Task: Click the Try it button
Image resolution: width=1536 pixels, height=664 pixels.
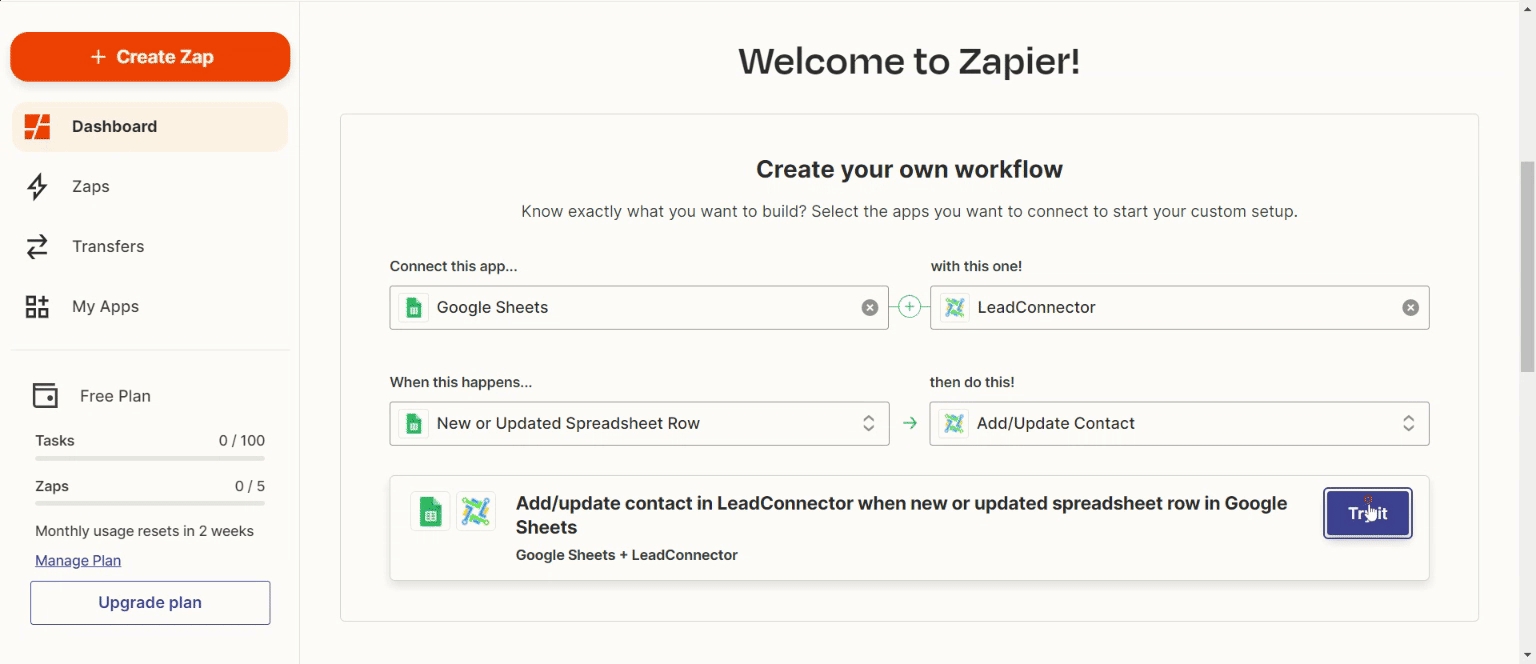Action: pos(1368,513)
